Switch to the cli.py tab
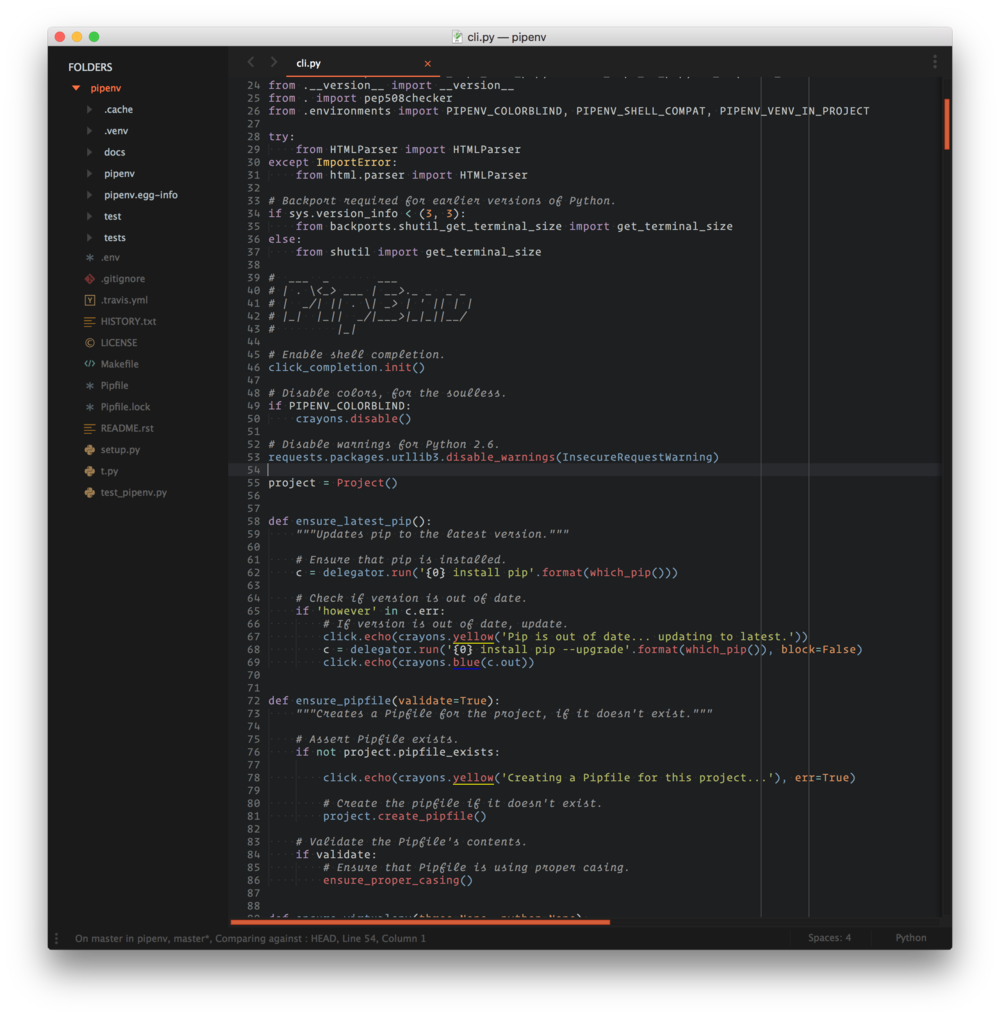Image resolution: width=1000 pixels, height=1018 pixels. click(308, 63)
